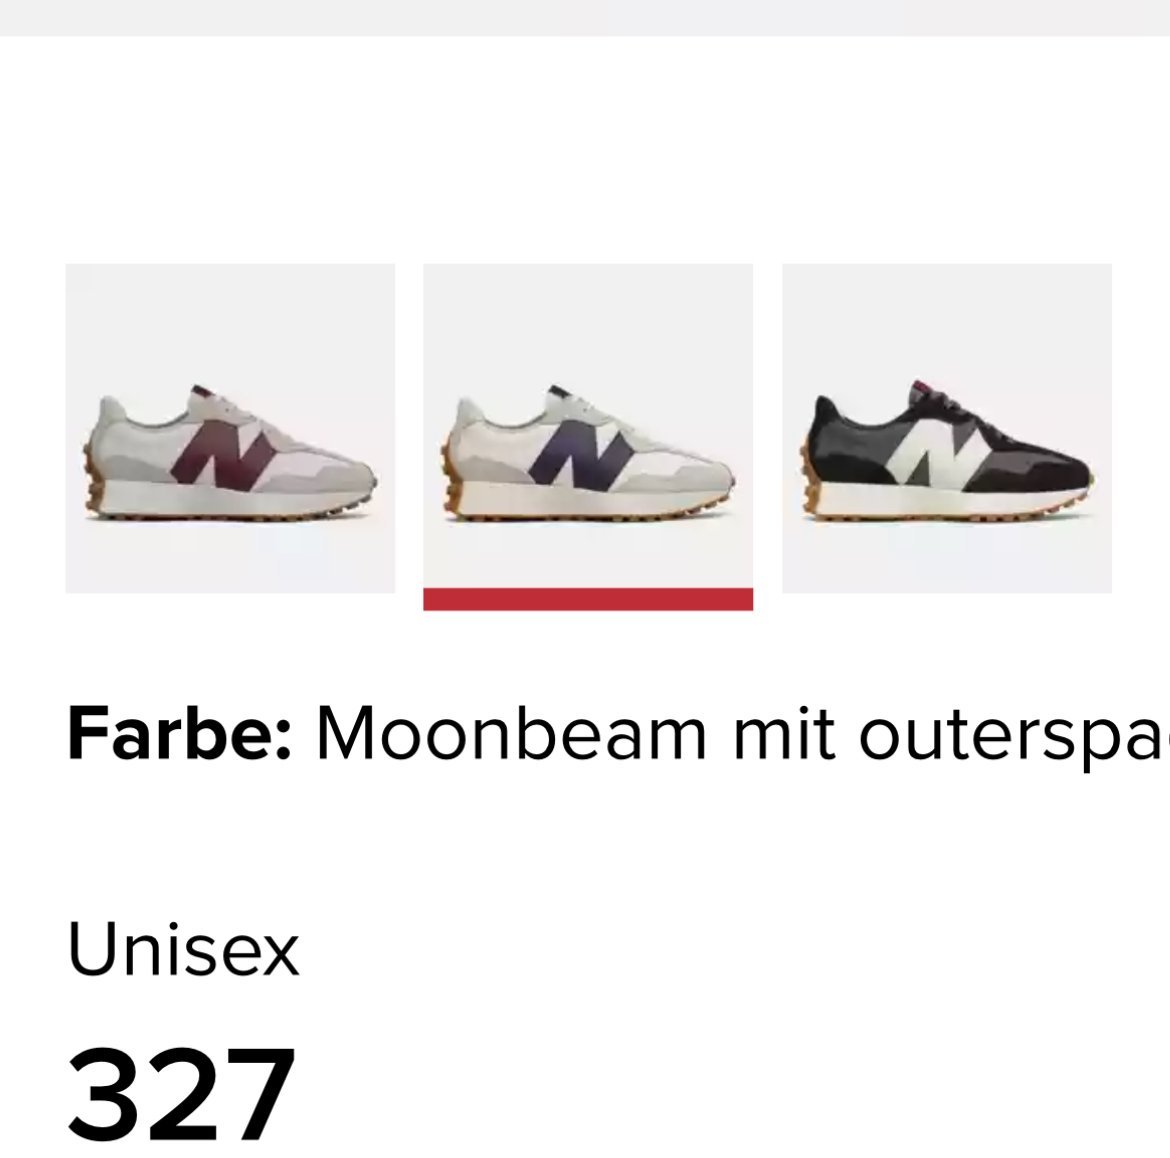The height and width of the screenshot is (1158, 1170).
Task: Click the Moonbeam mit outerspace color name
Action: click(x=742, y=736)
